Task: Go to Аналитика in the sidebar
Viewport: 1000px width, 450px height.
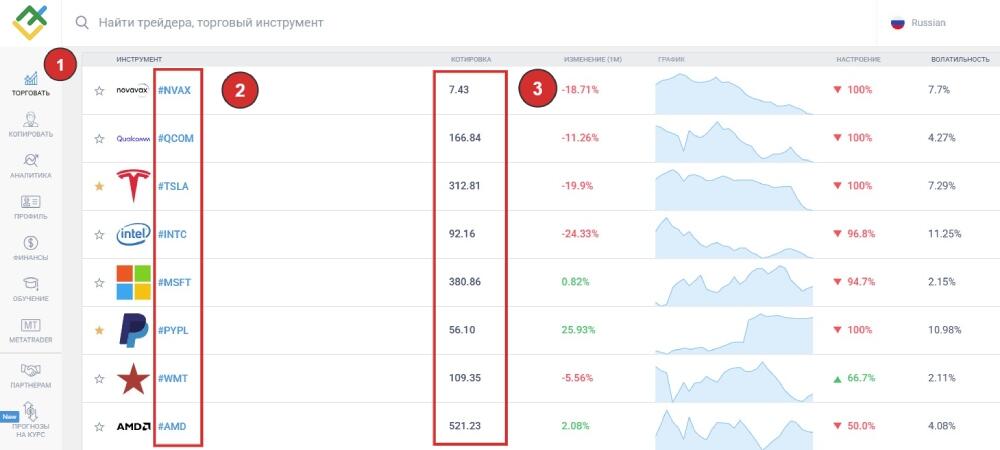Action: [31, 166]
